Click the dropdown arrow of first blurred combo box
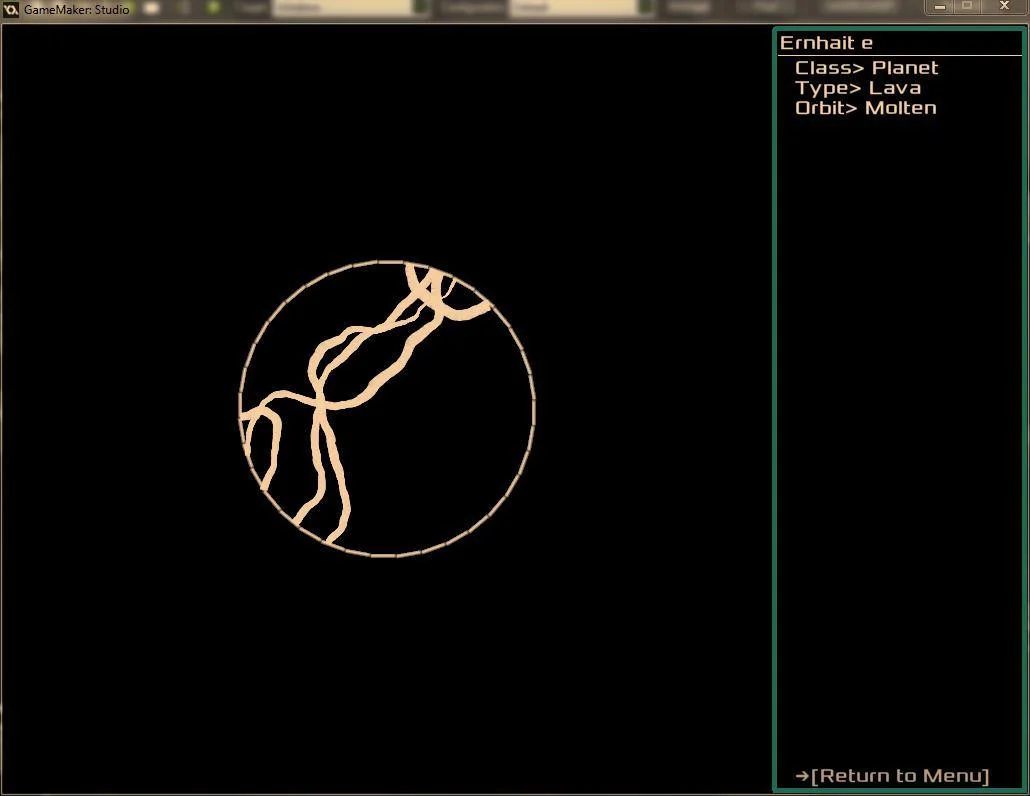Image resolution: width=1030 pixels, height=796 pixels. (x=420, y=8)
